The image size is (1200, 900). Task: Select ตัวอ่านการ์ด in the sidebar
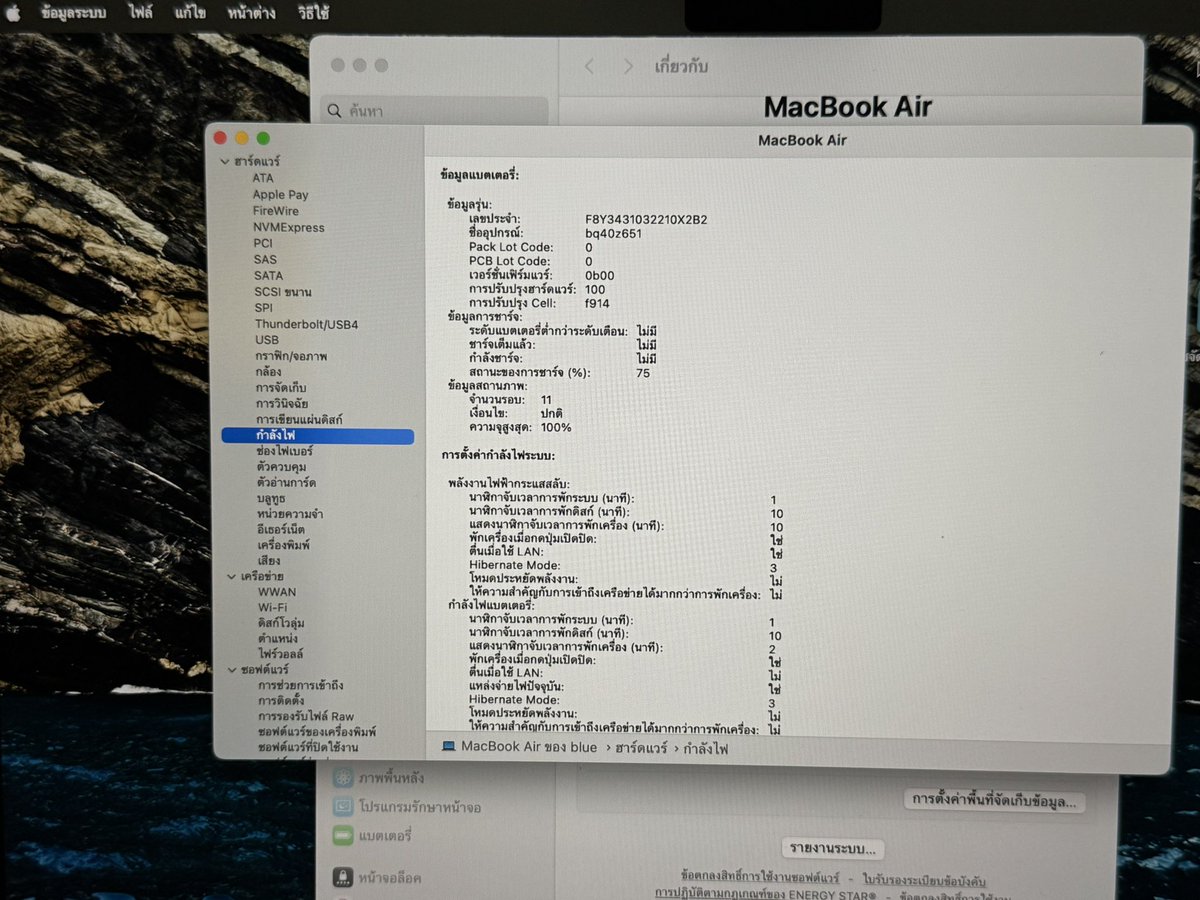(286, 483)
